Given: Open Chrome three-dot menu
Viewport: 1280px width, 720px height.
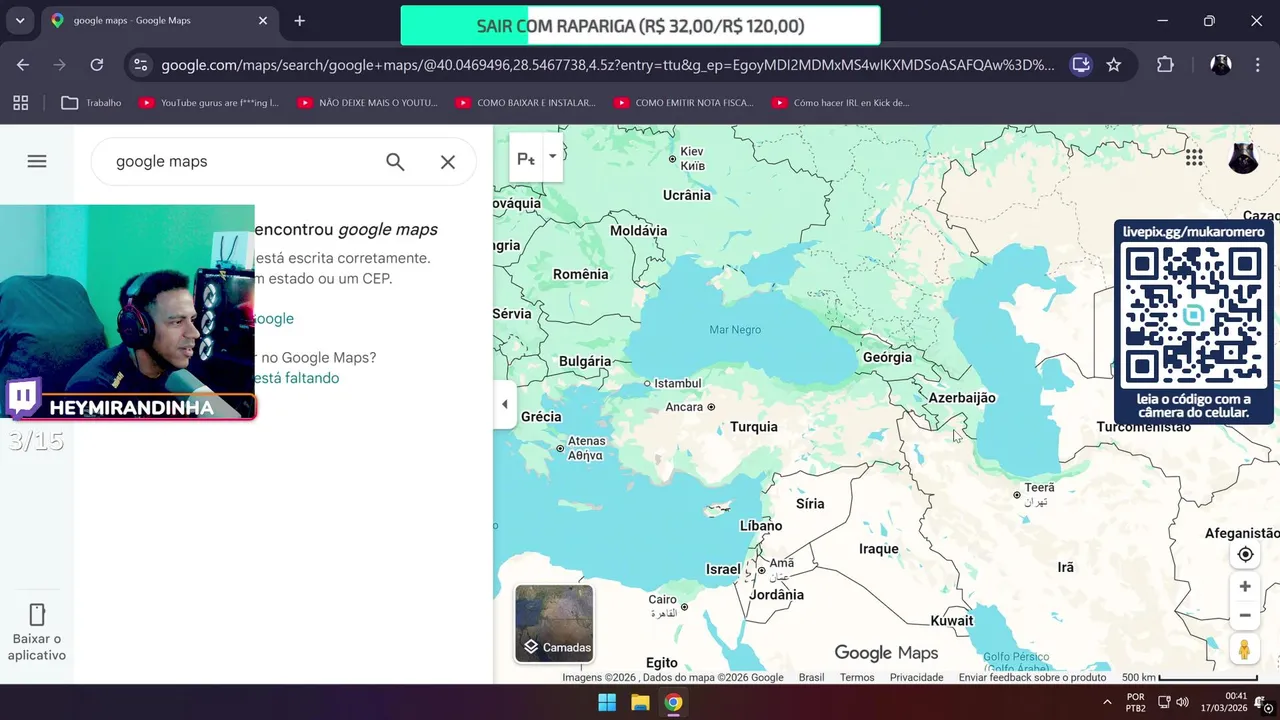Looking at the screenshot, I should click(1258, 65).
